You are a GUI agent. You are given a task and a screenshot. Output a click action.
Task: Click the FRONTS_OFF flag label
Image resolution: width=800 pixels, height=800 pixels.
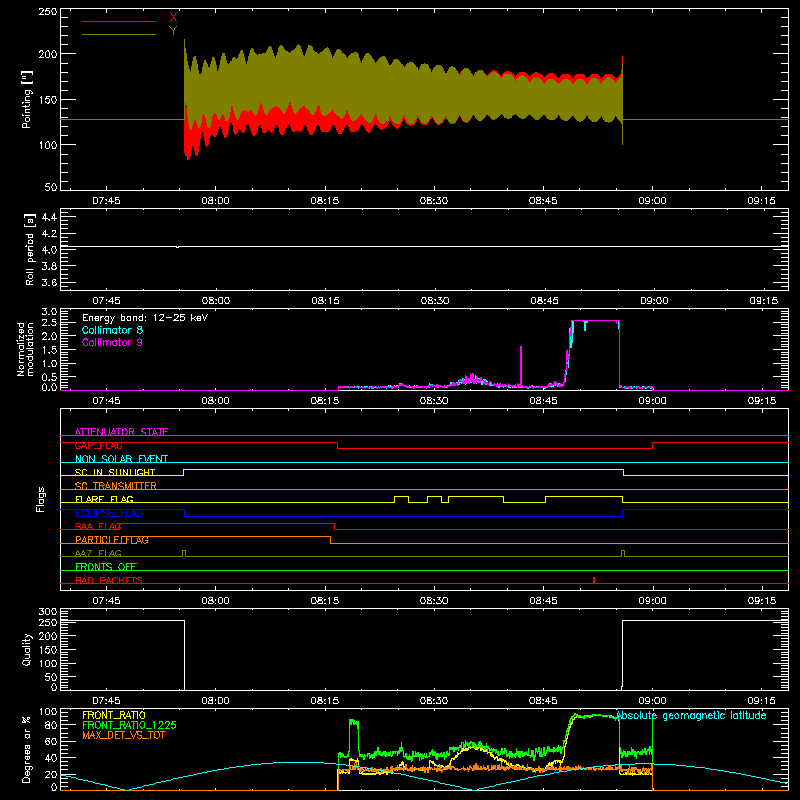(x=106, y=567)
